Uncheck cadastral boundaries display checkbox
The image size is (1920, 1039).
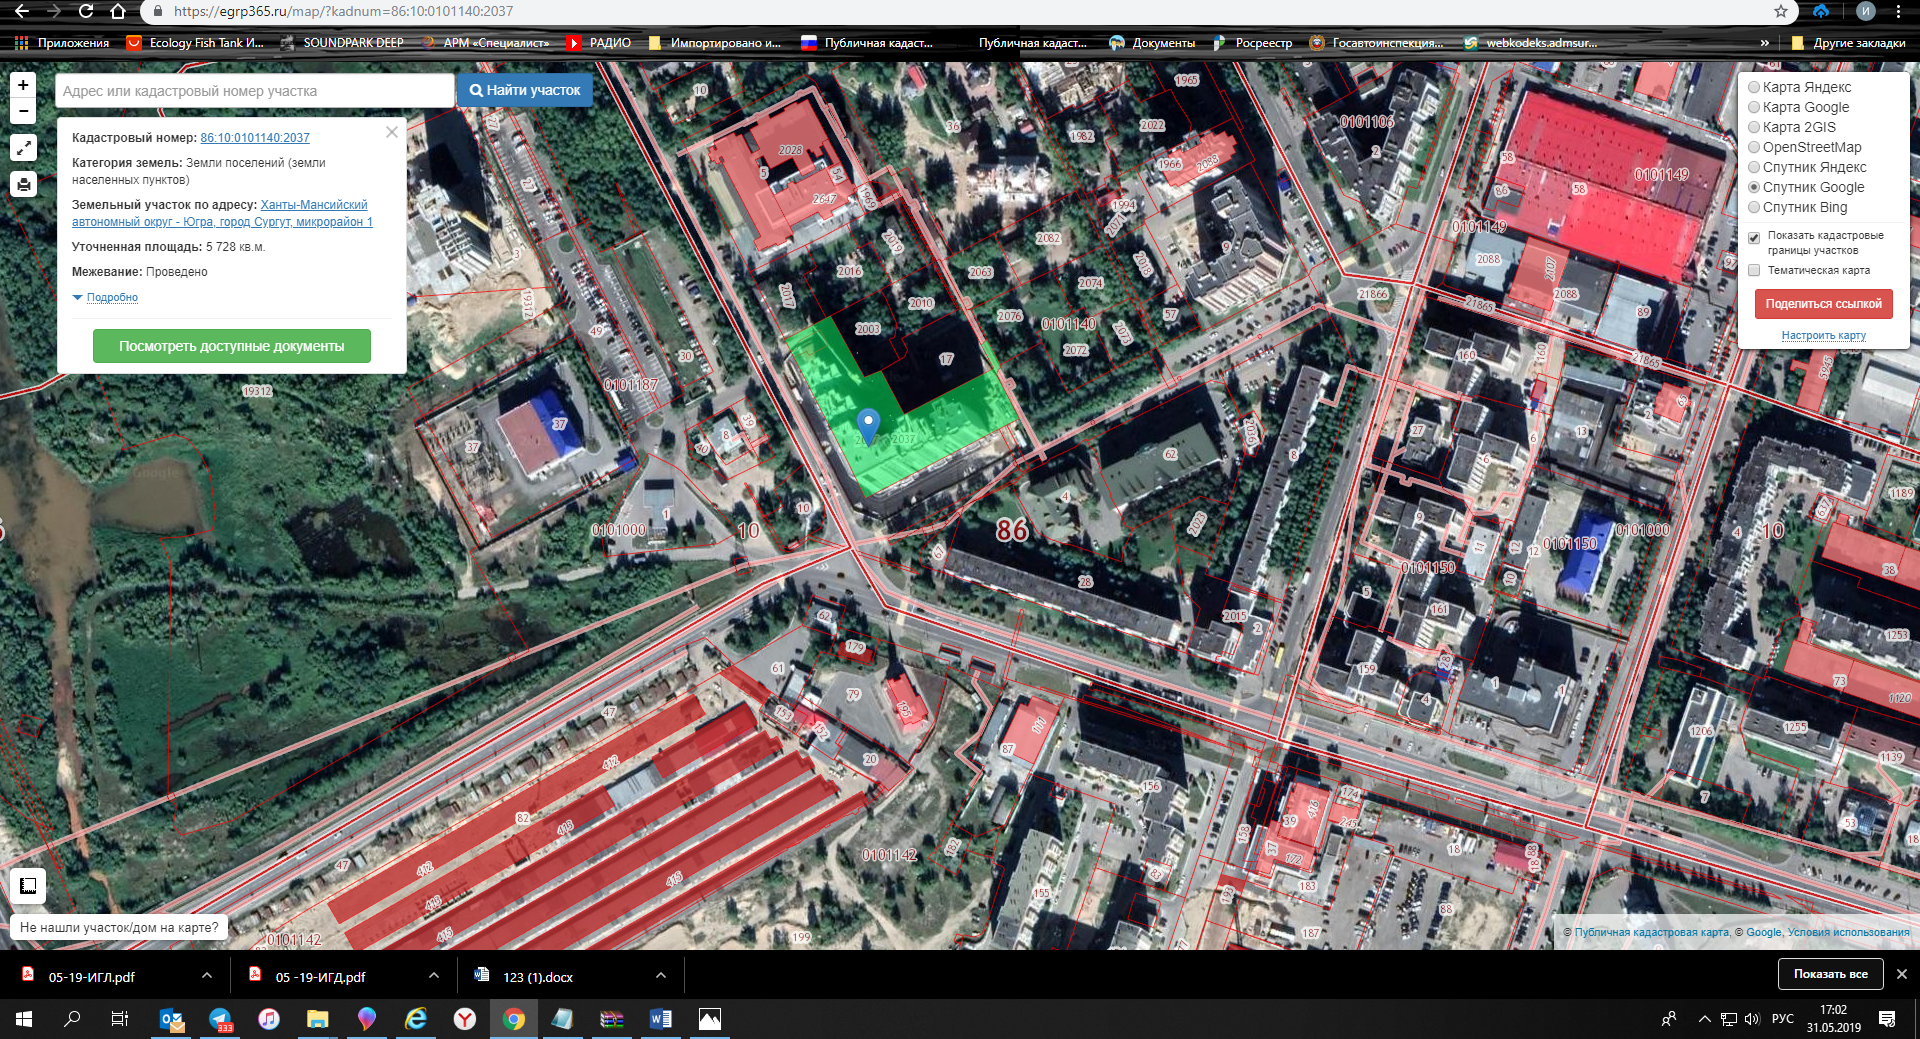[1754, 238]
